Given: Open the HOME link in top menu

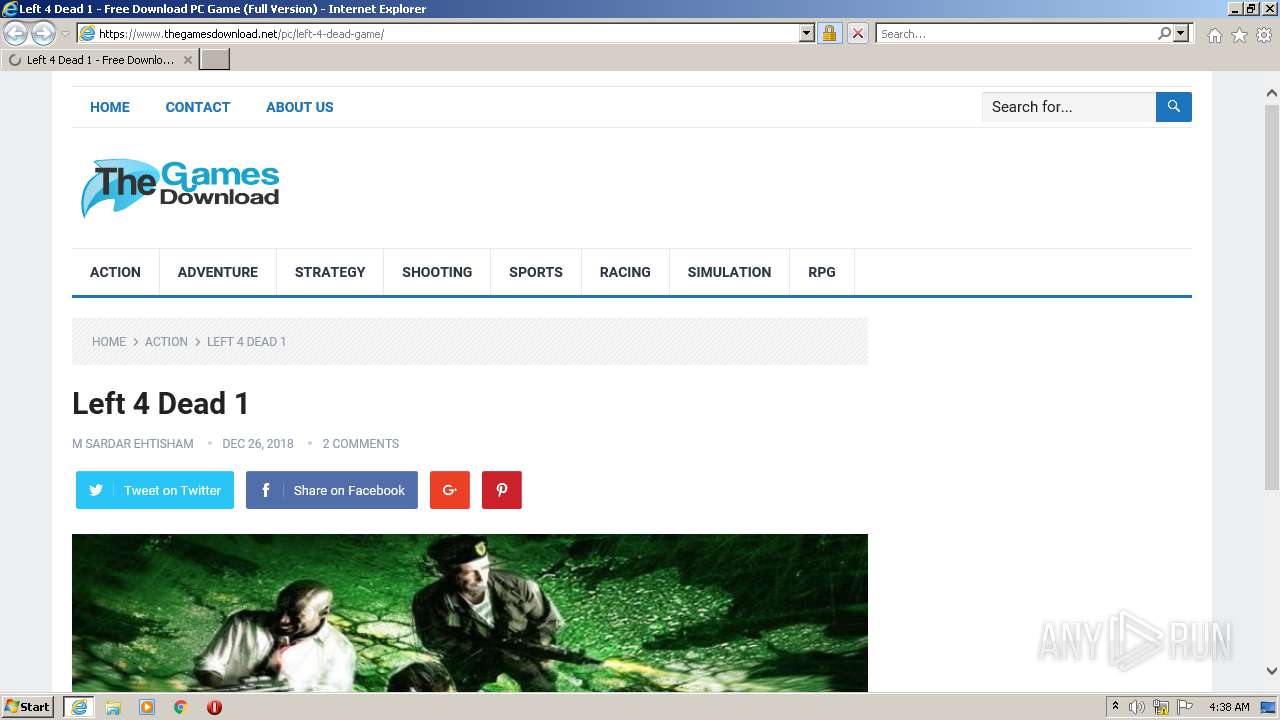Looking at the screenshot, I should 110,107.
